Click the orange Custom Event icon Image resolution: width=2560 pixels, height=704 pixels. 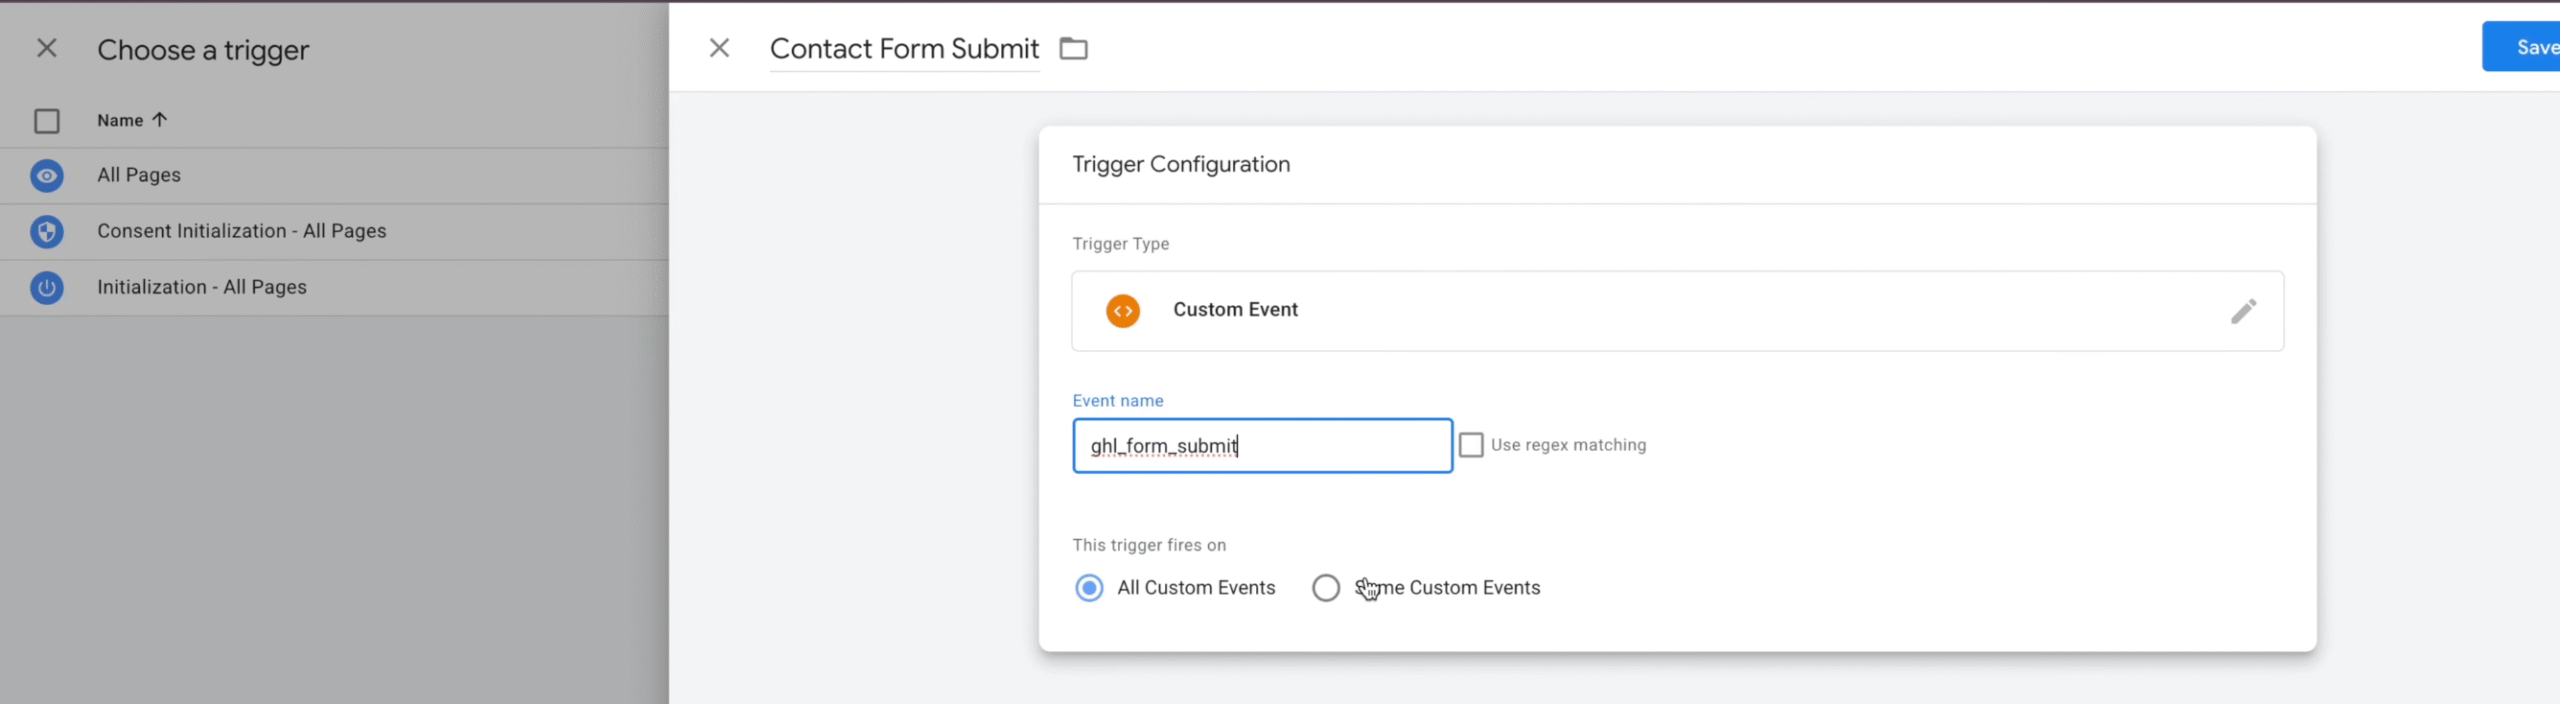point(1122,311)
